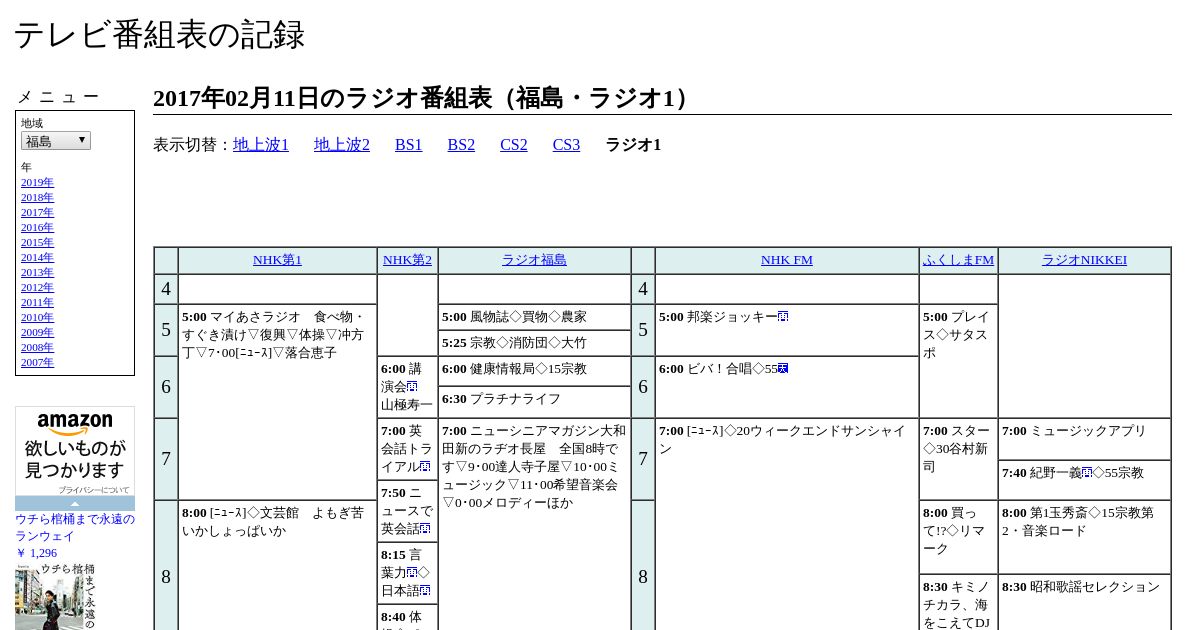Open the 2011年 archive link
Image resolution: width=1200 pixels, height=630 pixels.
click(x=37, y=302)
